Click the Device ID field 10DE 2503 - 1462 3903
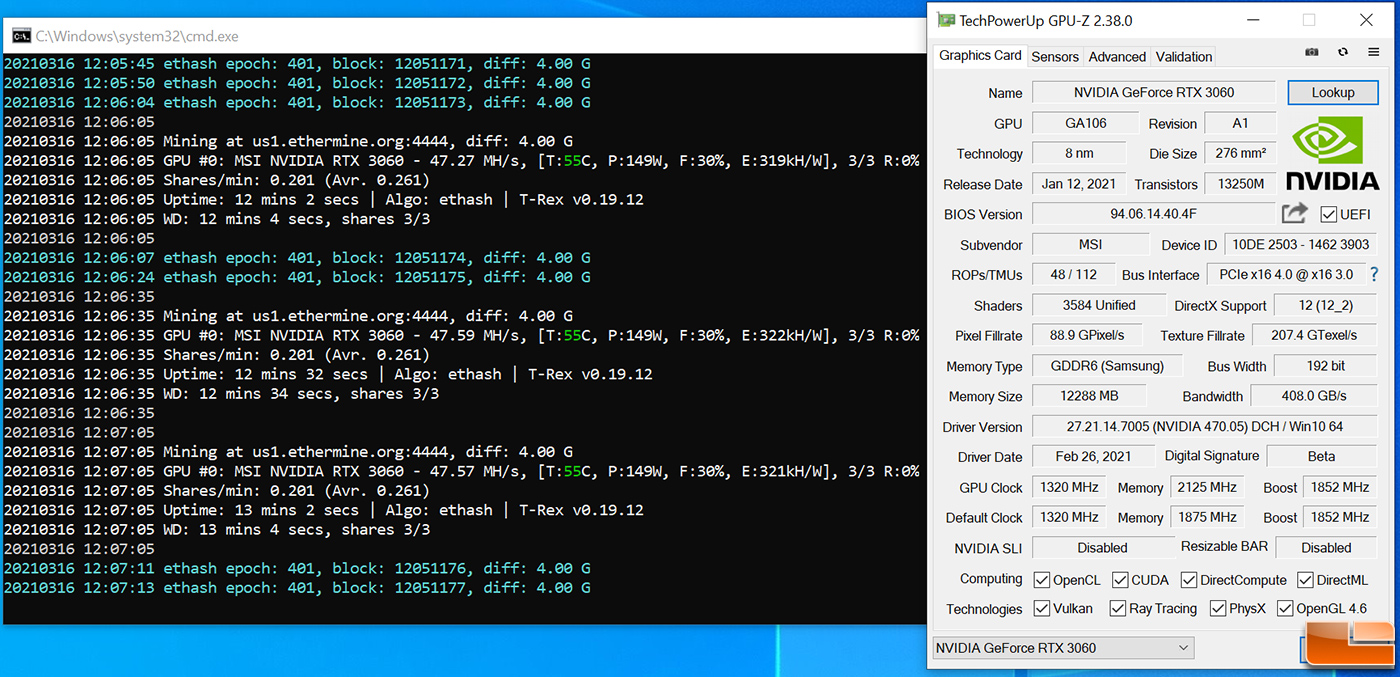The image size is (1400, 677). 1300,245
